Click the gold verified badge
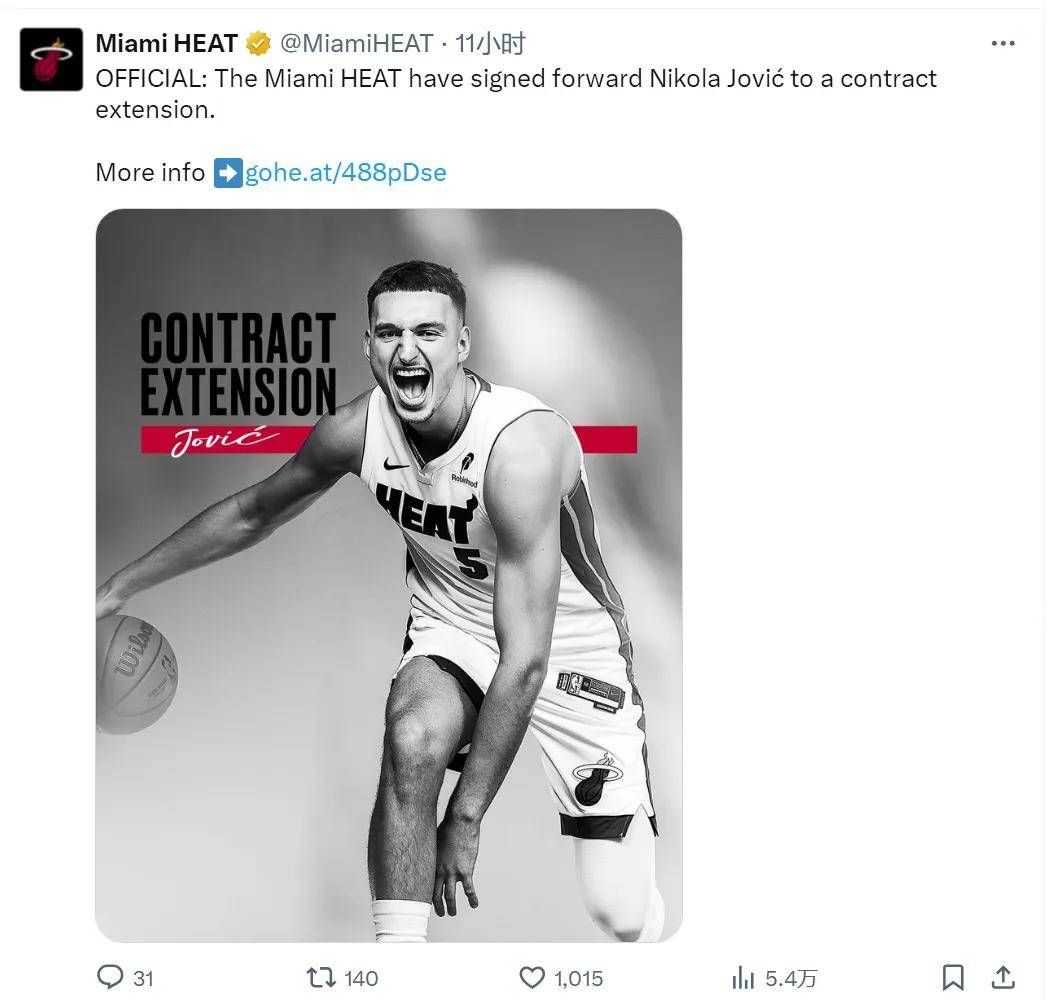The image size is (1048, 1000). point(259,44)
